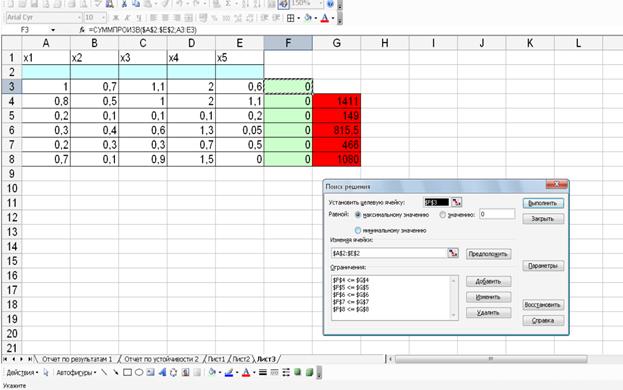Screen dimensions: 623x390
Task: Open the Name Box dropdown arrow
Action: (53, 30)
